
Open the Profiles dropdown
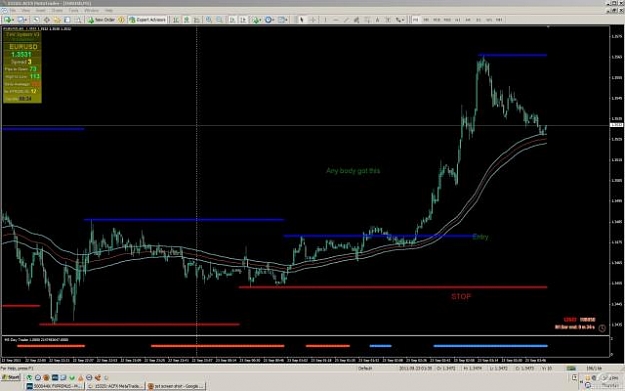pos(22,20)
